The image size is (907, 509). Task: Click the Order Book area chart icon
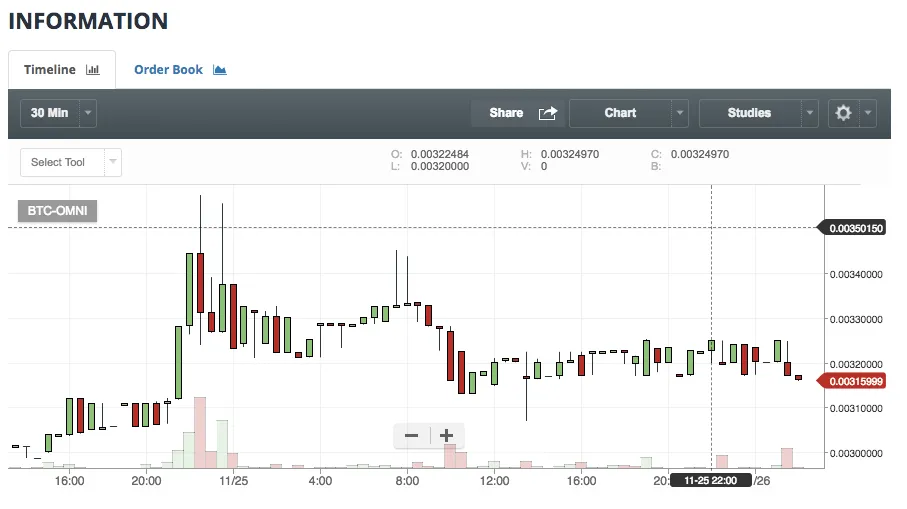(x=220, y=69)
